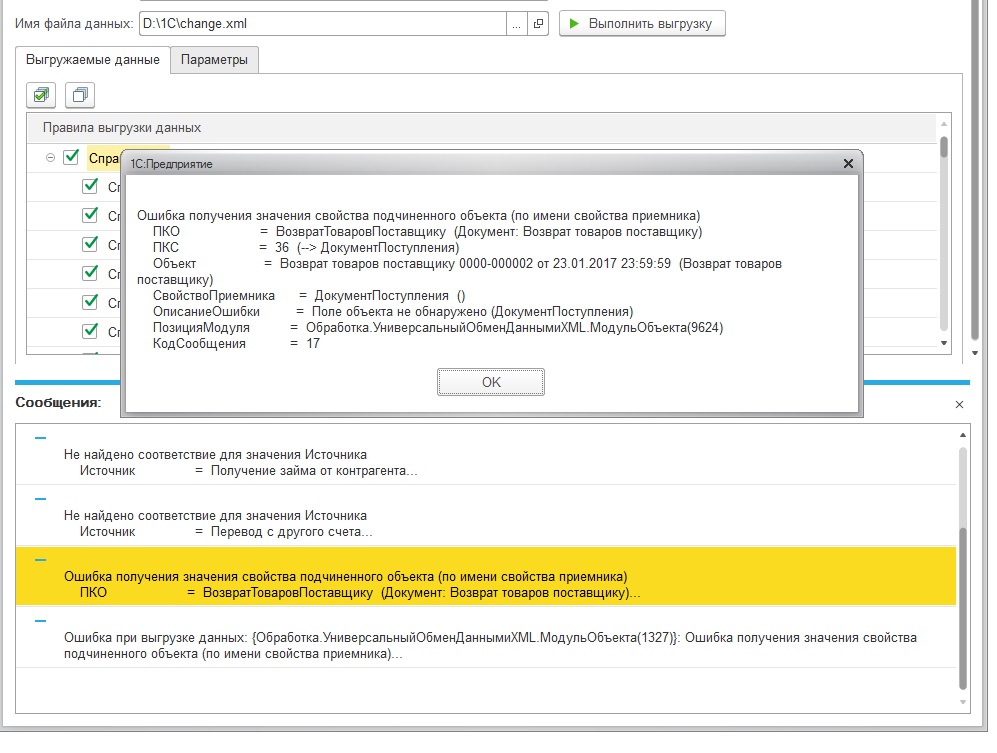
Task: Select the highlighted ВозвратТоваровПоставщику error message
Action: (486, 577)
